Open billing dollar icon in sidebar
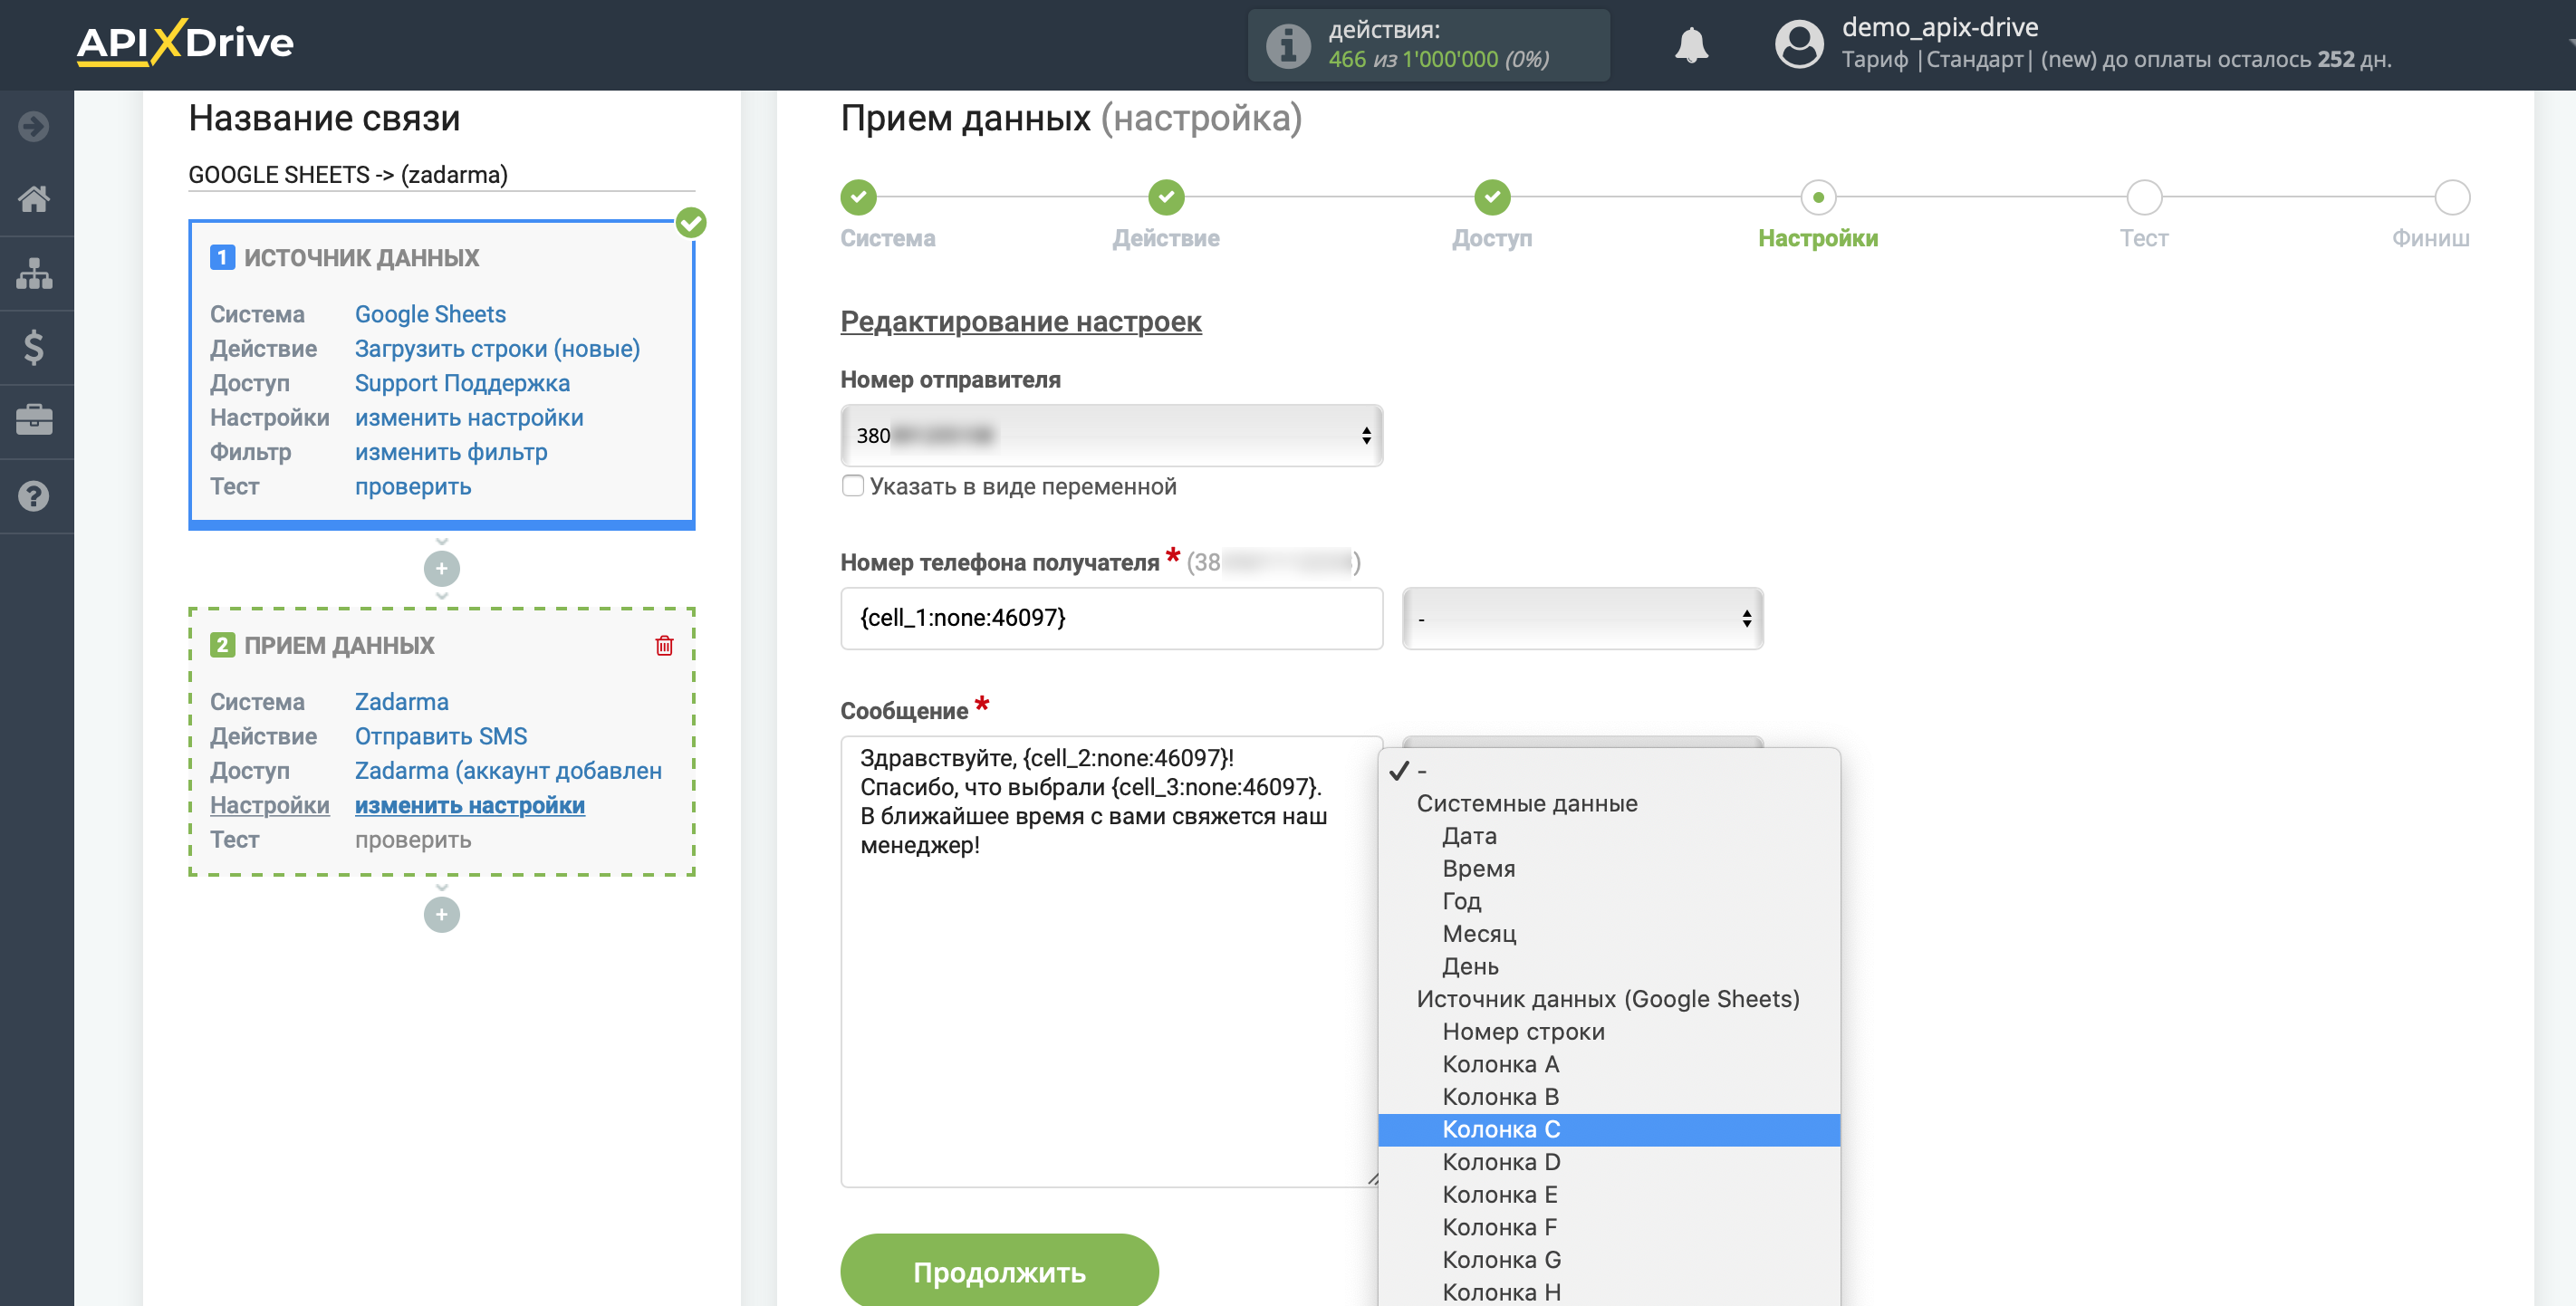Image resolution: width=2576 pixels, height=1306 pixels. click(x=34, y=347)
